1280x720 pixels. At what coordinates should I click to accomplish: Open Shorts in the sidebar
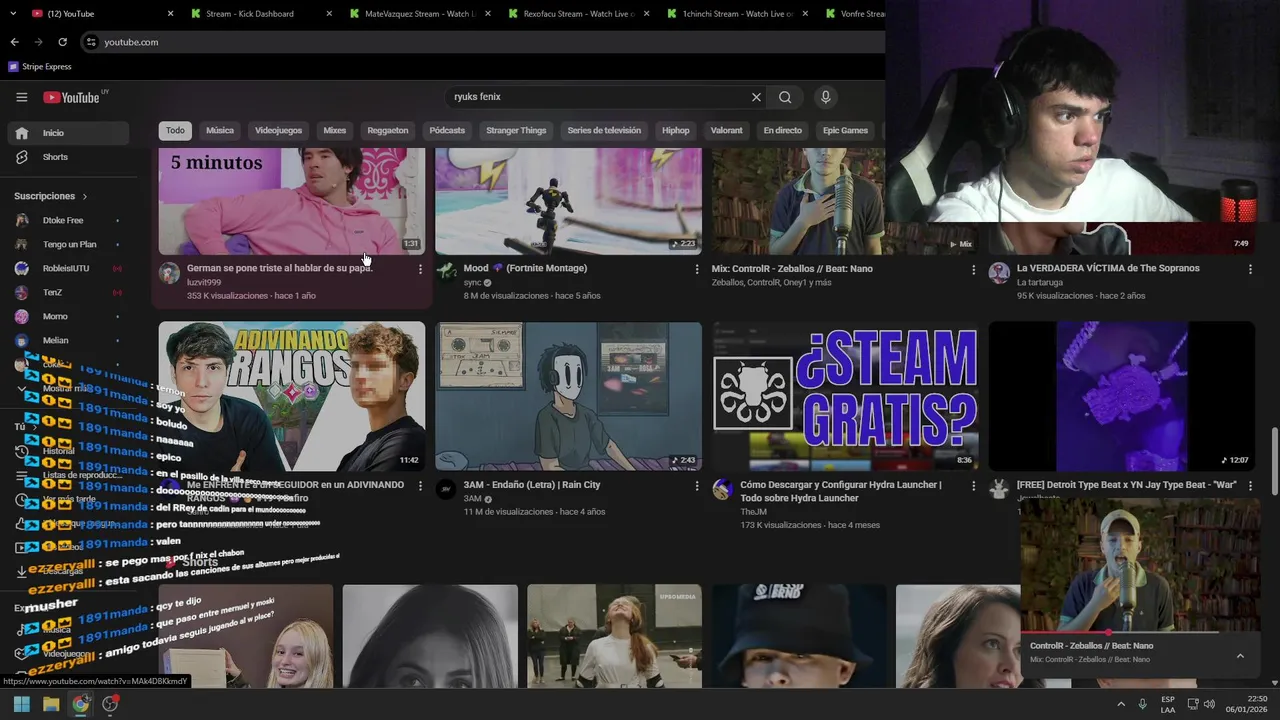pos(68,157)
